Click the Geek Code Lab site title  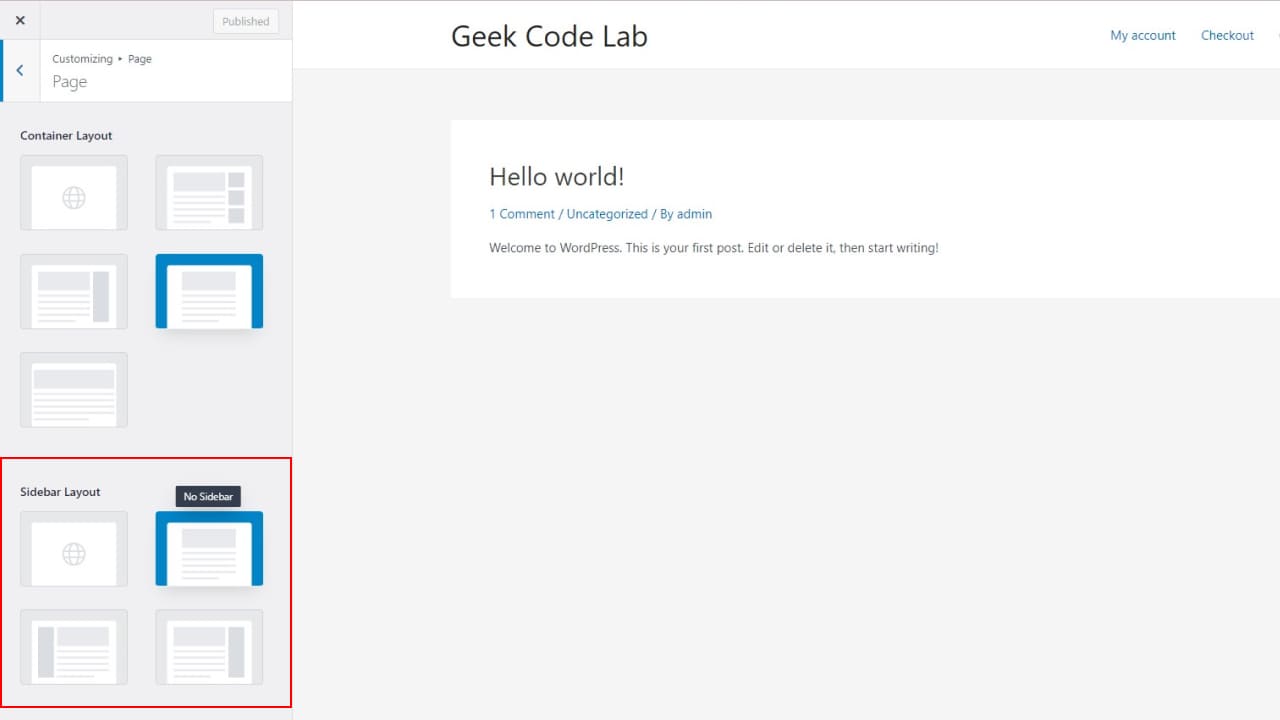548,35
